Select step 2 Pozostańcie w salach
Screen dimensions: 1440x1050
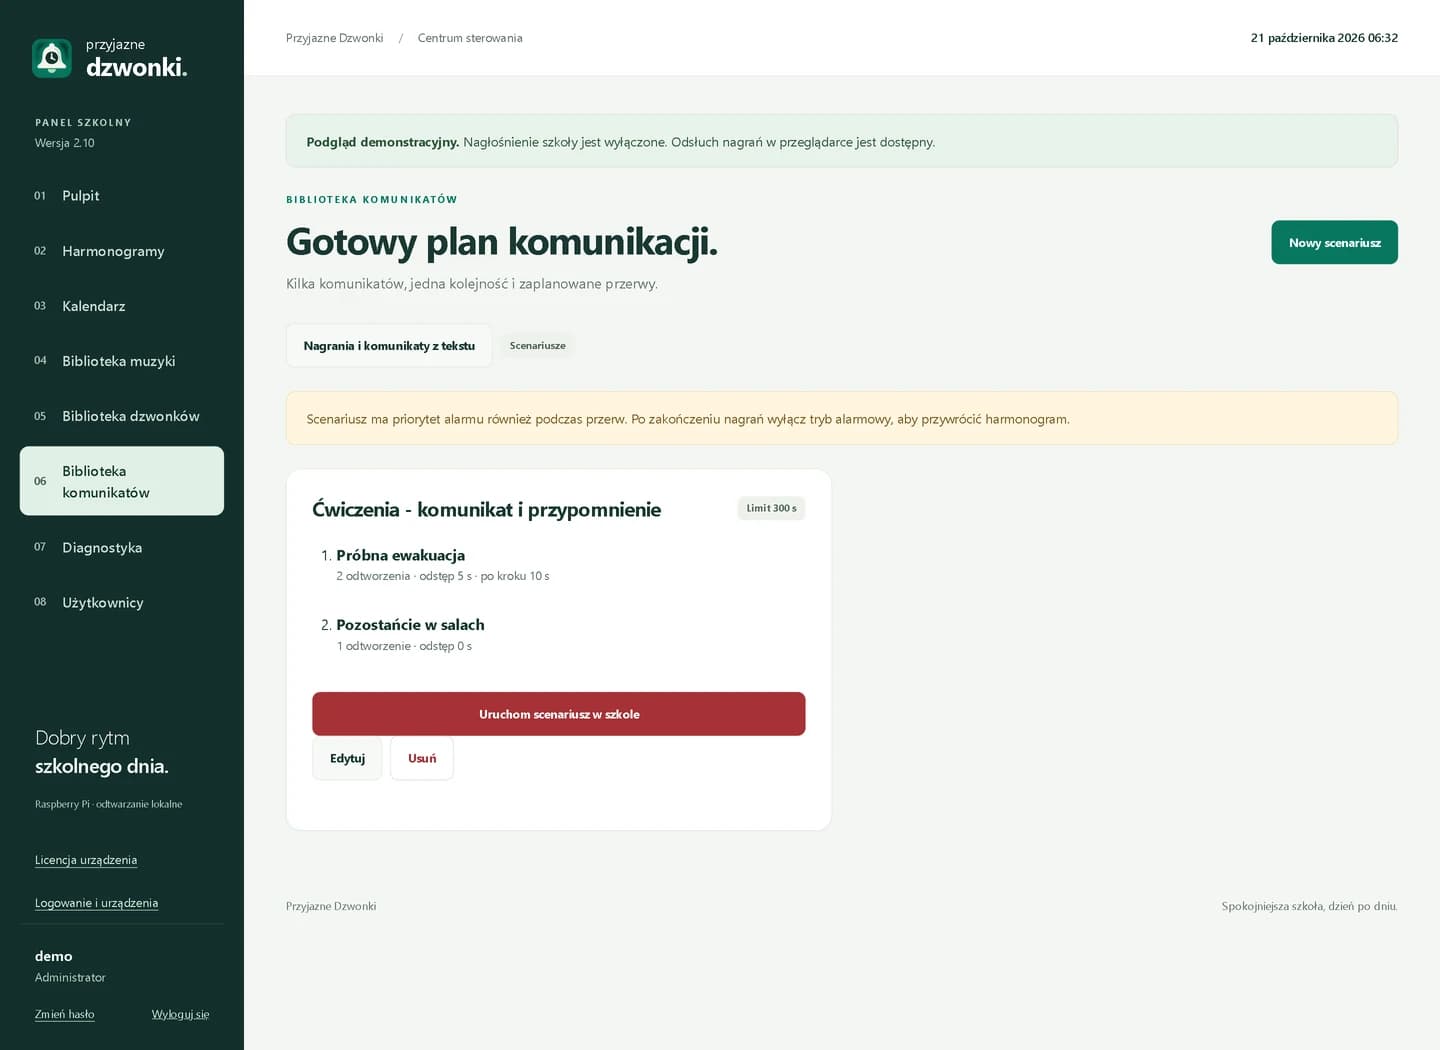click(x=410, y=625)
